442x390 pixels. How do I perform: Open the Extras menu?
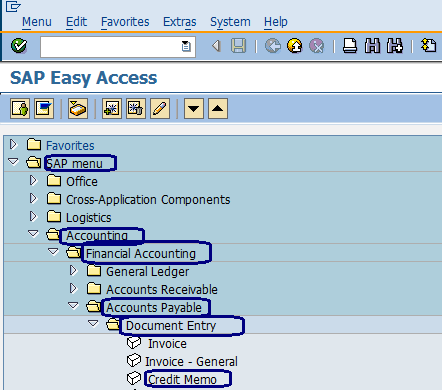(x=180, y=22)
